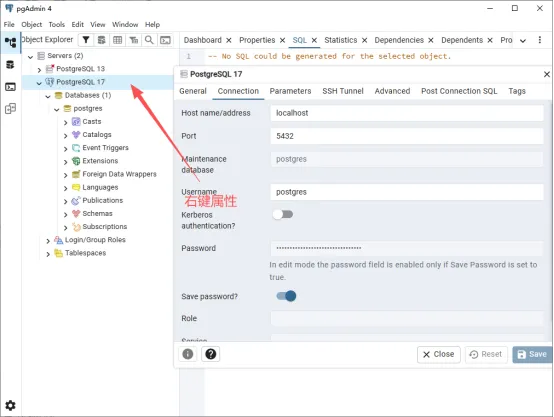Open the Statistics tab
This screenshot has height=417, width=554.
tap(341, 40)
